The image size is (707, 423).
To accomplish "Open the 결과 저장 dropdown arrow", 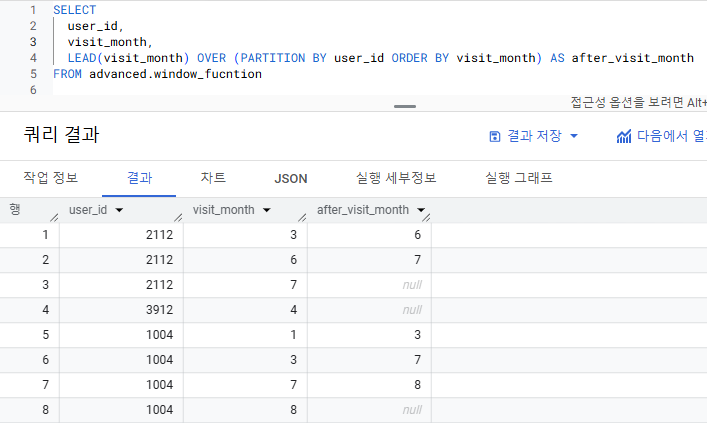I will pyautogui.click(x=574, y=136).
